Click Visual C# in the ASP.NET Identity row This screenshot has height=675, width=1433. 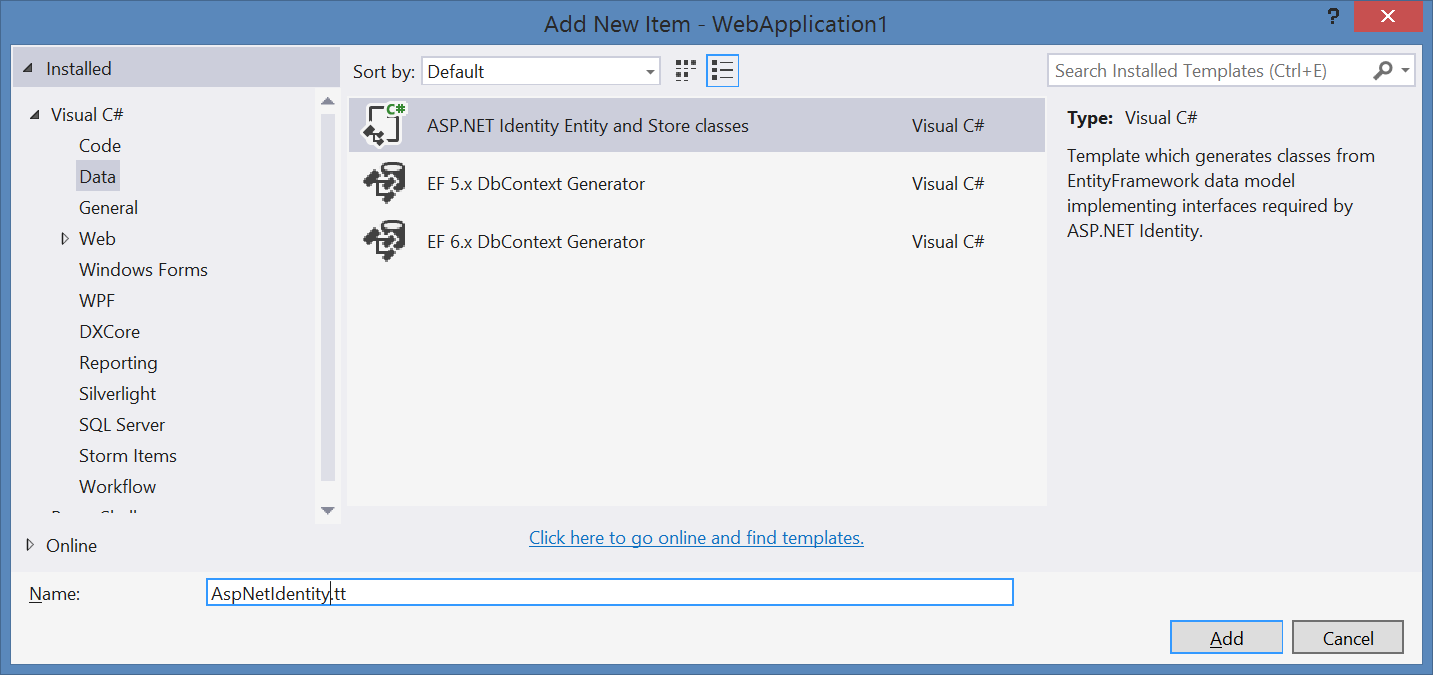(948, 126)
